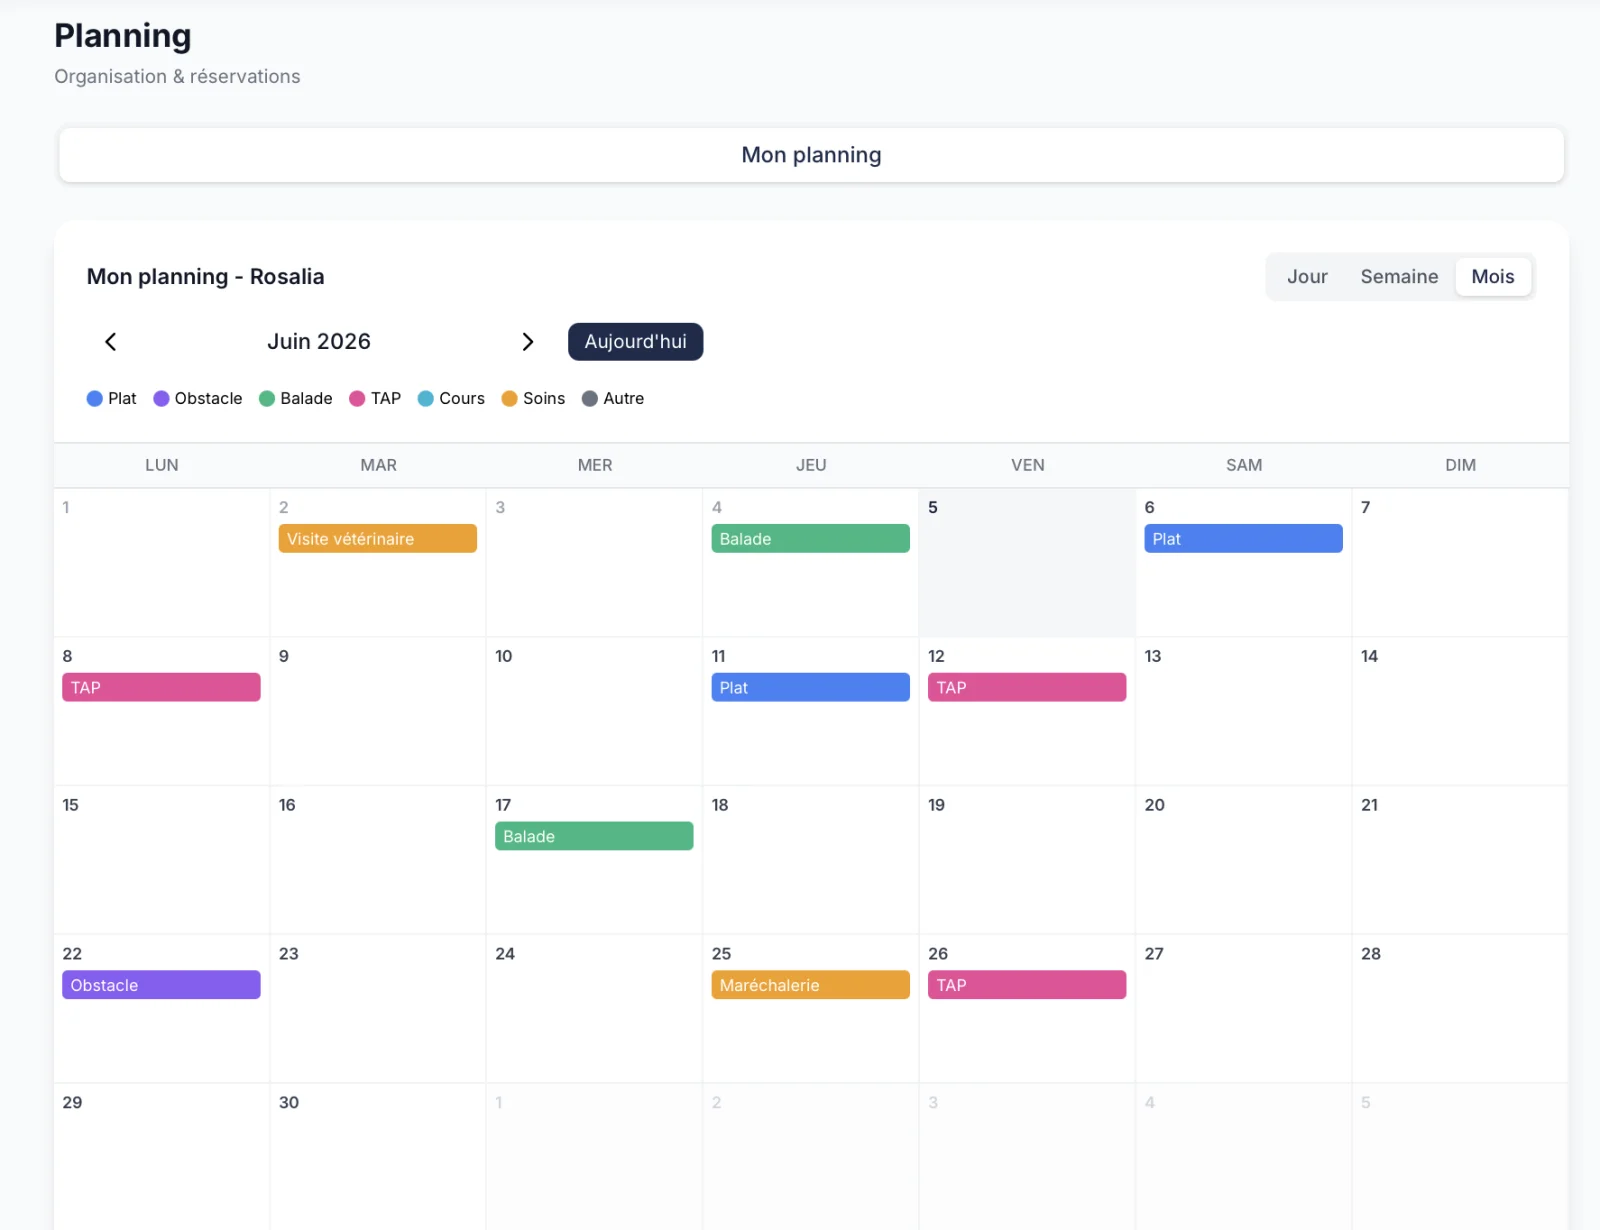Screen dimensions: 1600x1230
Task: Open the TAP event on June 8
Action: coord(161,687)
